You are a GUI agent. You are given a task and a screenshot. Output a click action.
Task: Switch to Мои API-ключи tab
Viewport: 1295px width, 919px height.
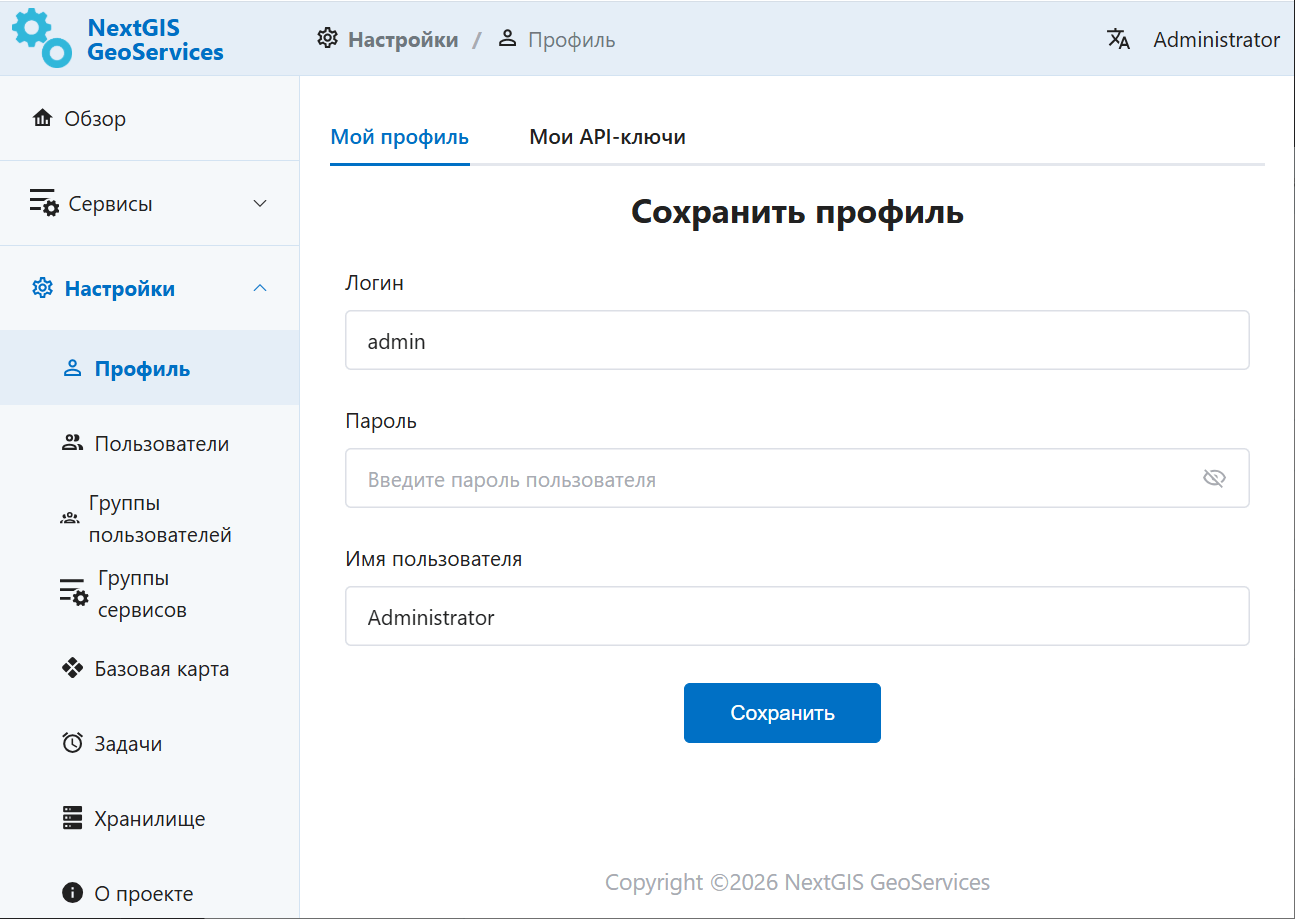(x=607, y=137)
